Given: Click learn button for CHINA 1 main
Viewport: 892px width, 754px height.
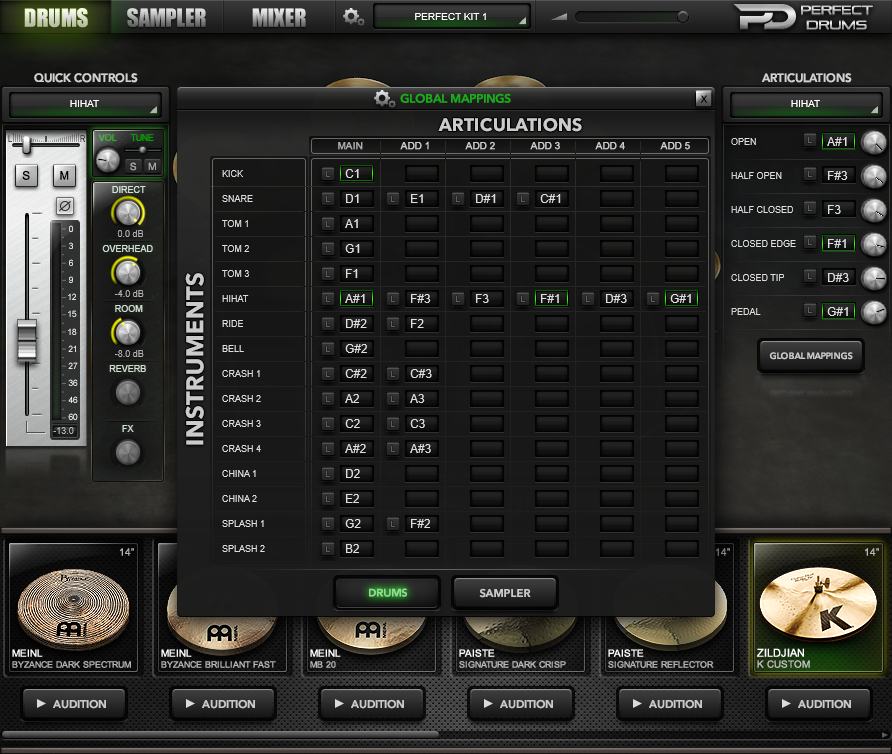Looking at the screenshot, I should click(328, 473).
